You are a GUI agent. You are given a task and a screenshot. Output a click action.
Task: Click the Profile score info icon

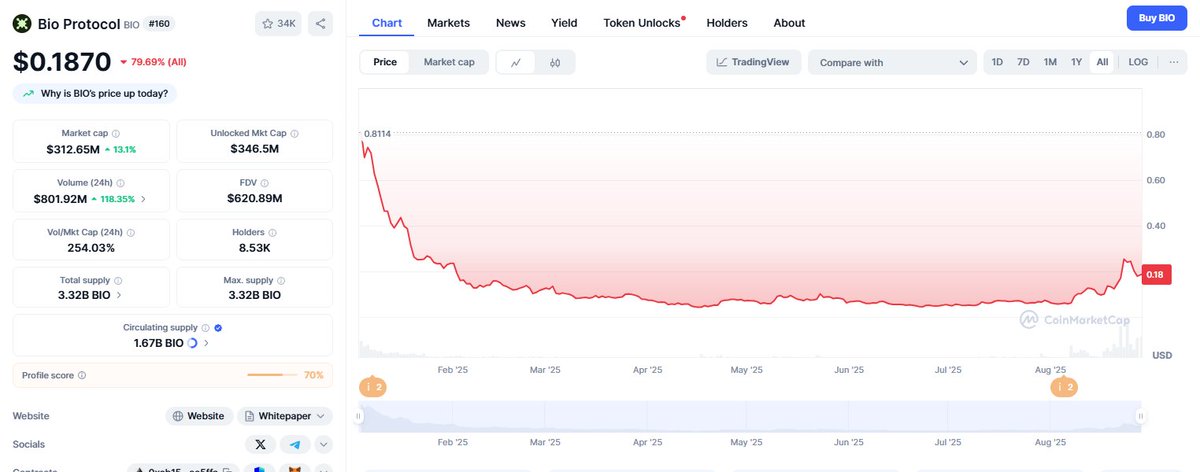pos(82,375)
